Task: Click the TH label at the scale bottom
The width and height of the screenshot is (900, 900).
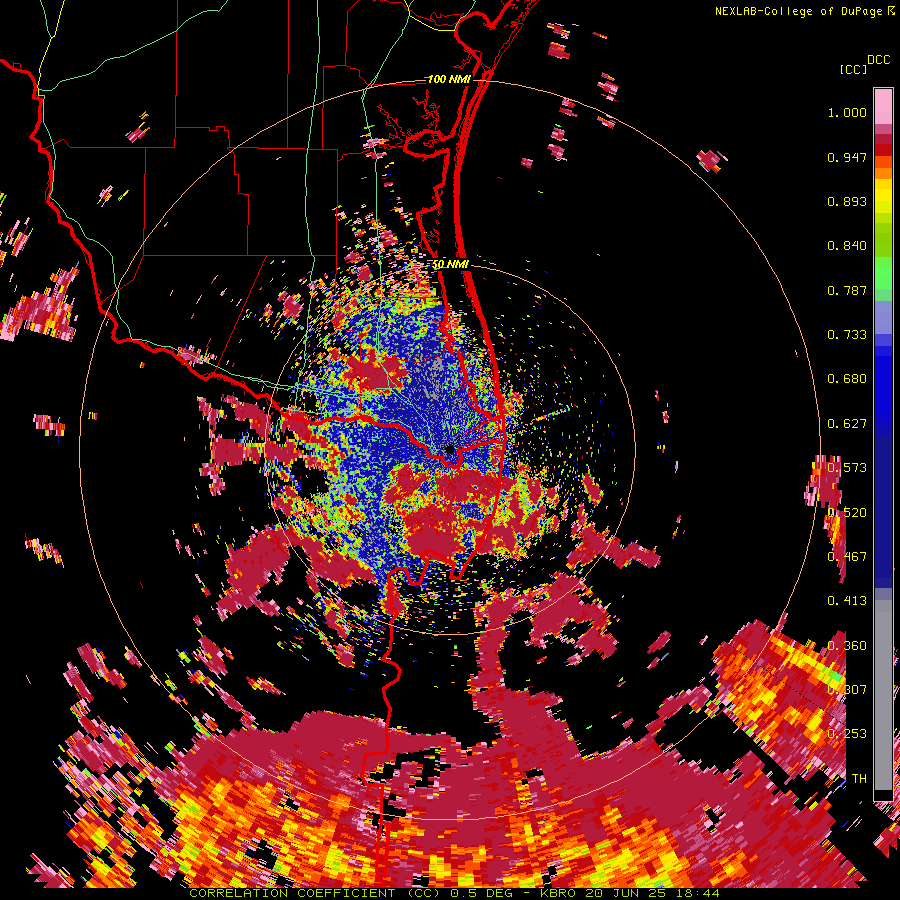Action: click(x=859, y=779)
